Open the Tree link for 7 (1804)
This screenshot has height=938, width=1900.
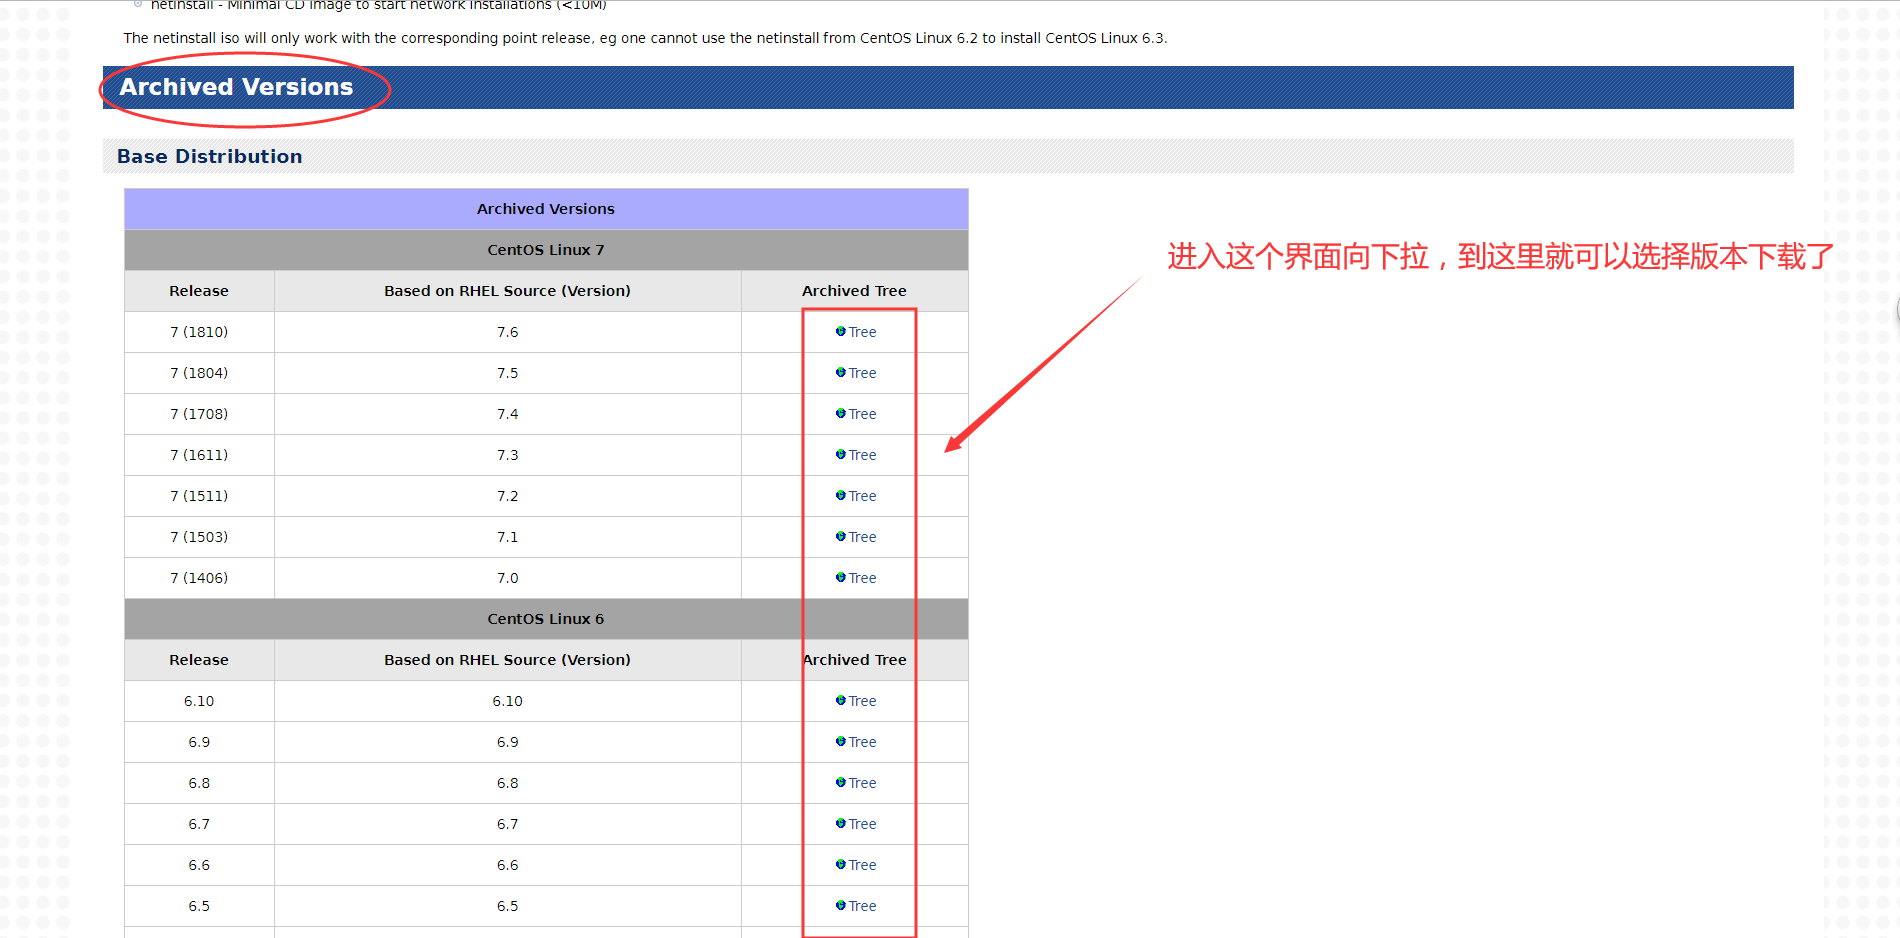click(x=862, y=373)
